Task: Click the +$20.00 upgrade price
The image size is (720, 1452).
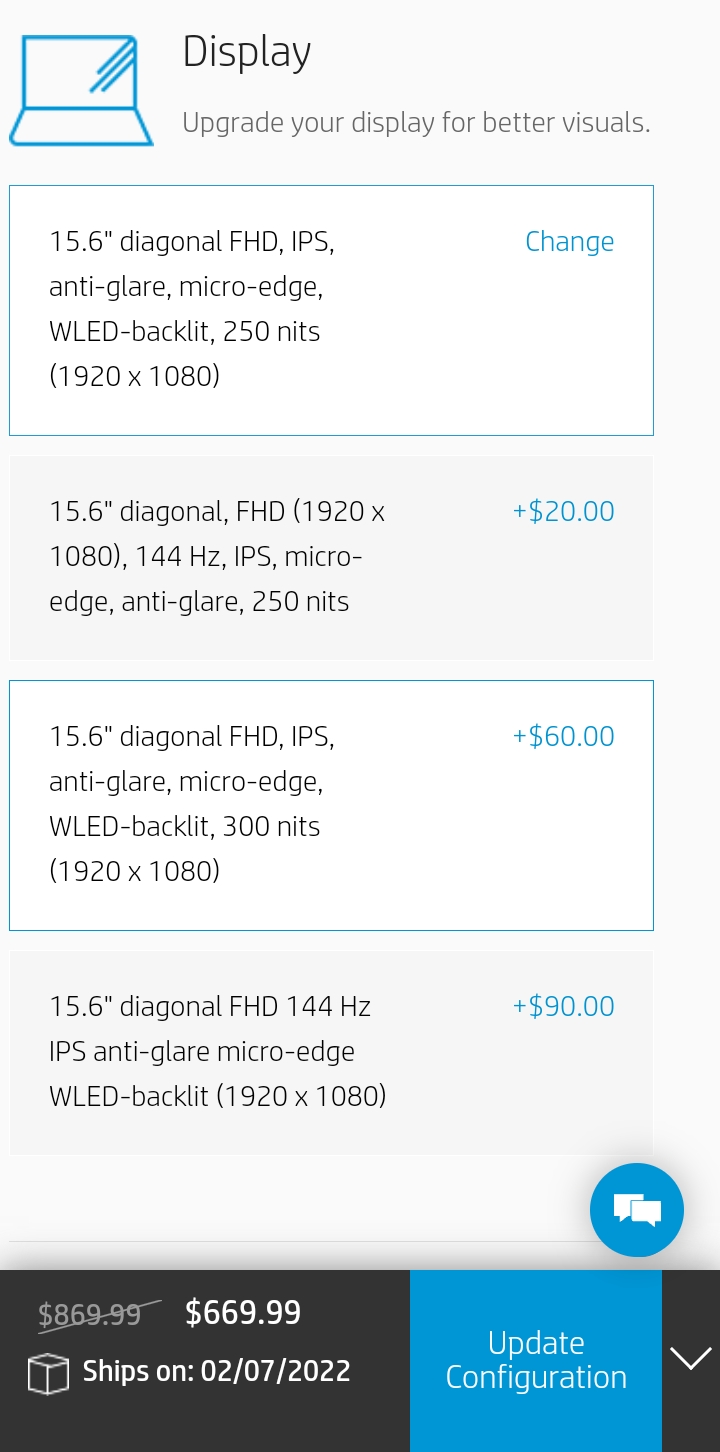Action: pos(563,511)
